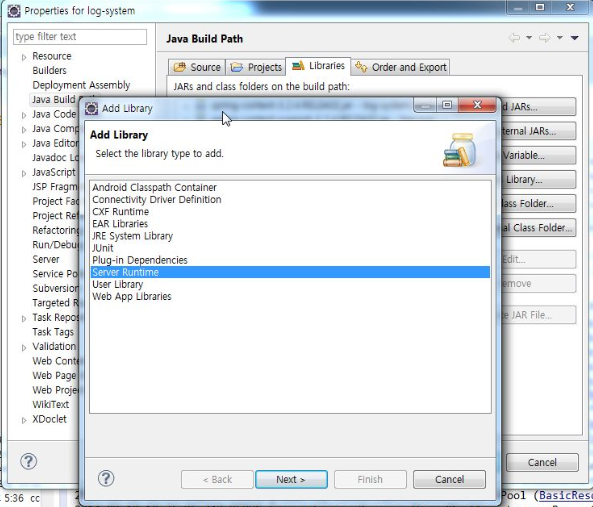Select Task Tags in properties tree
This screenshot has width=593, height=507.
click(x=53, y=332)
